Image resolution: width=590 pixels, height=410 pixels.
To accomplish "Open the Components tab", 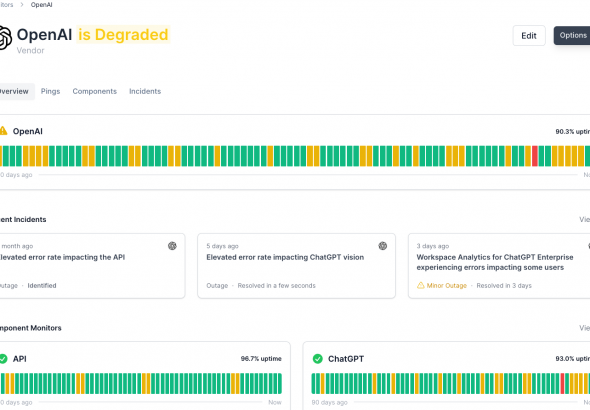I will click(94, 91).
